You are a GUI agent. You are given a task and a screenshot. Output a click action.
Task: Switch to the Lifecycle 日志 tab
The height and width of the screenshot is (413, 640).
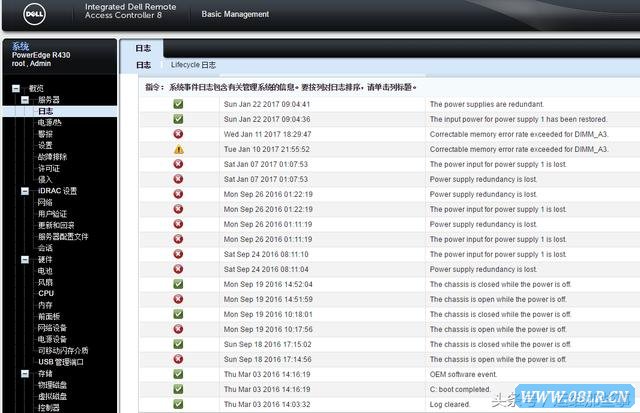tap(193, 64)
